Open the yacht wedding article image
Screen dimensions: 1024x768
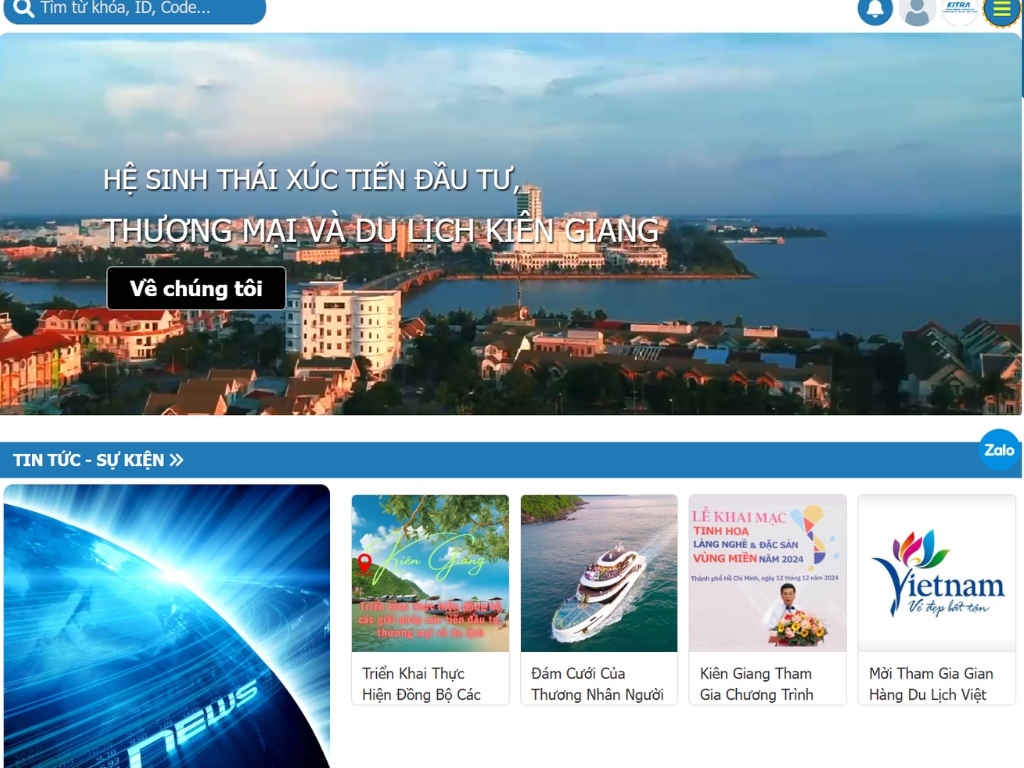point(599,573)
